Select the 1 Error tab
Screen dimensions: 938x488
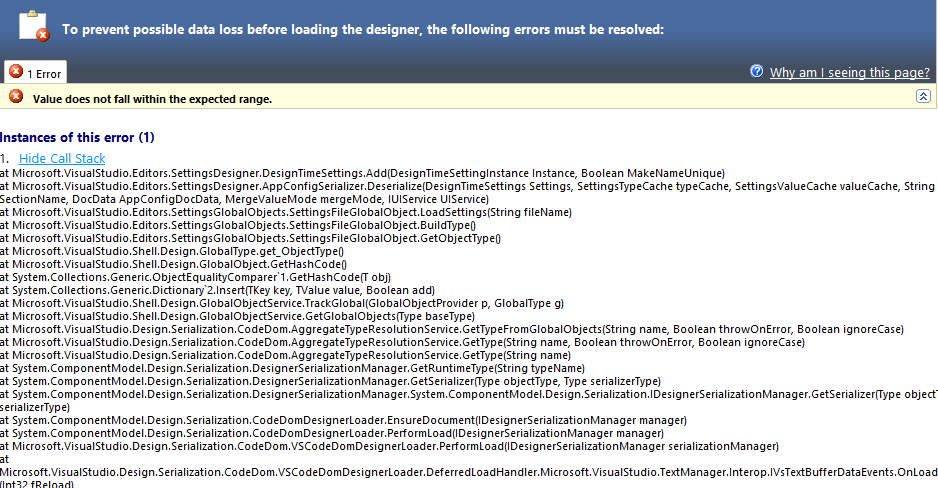35,72
